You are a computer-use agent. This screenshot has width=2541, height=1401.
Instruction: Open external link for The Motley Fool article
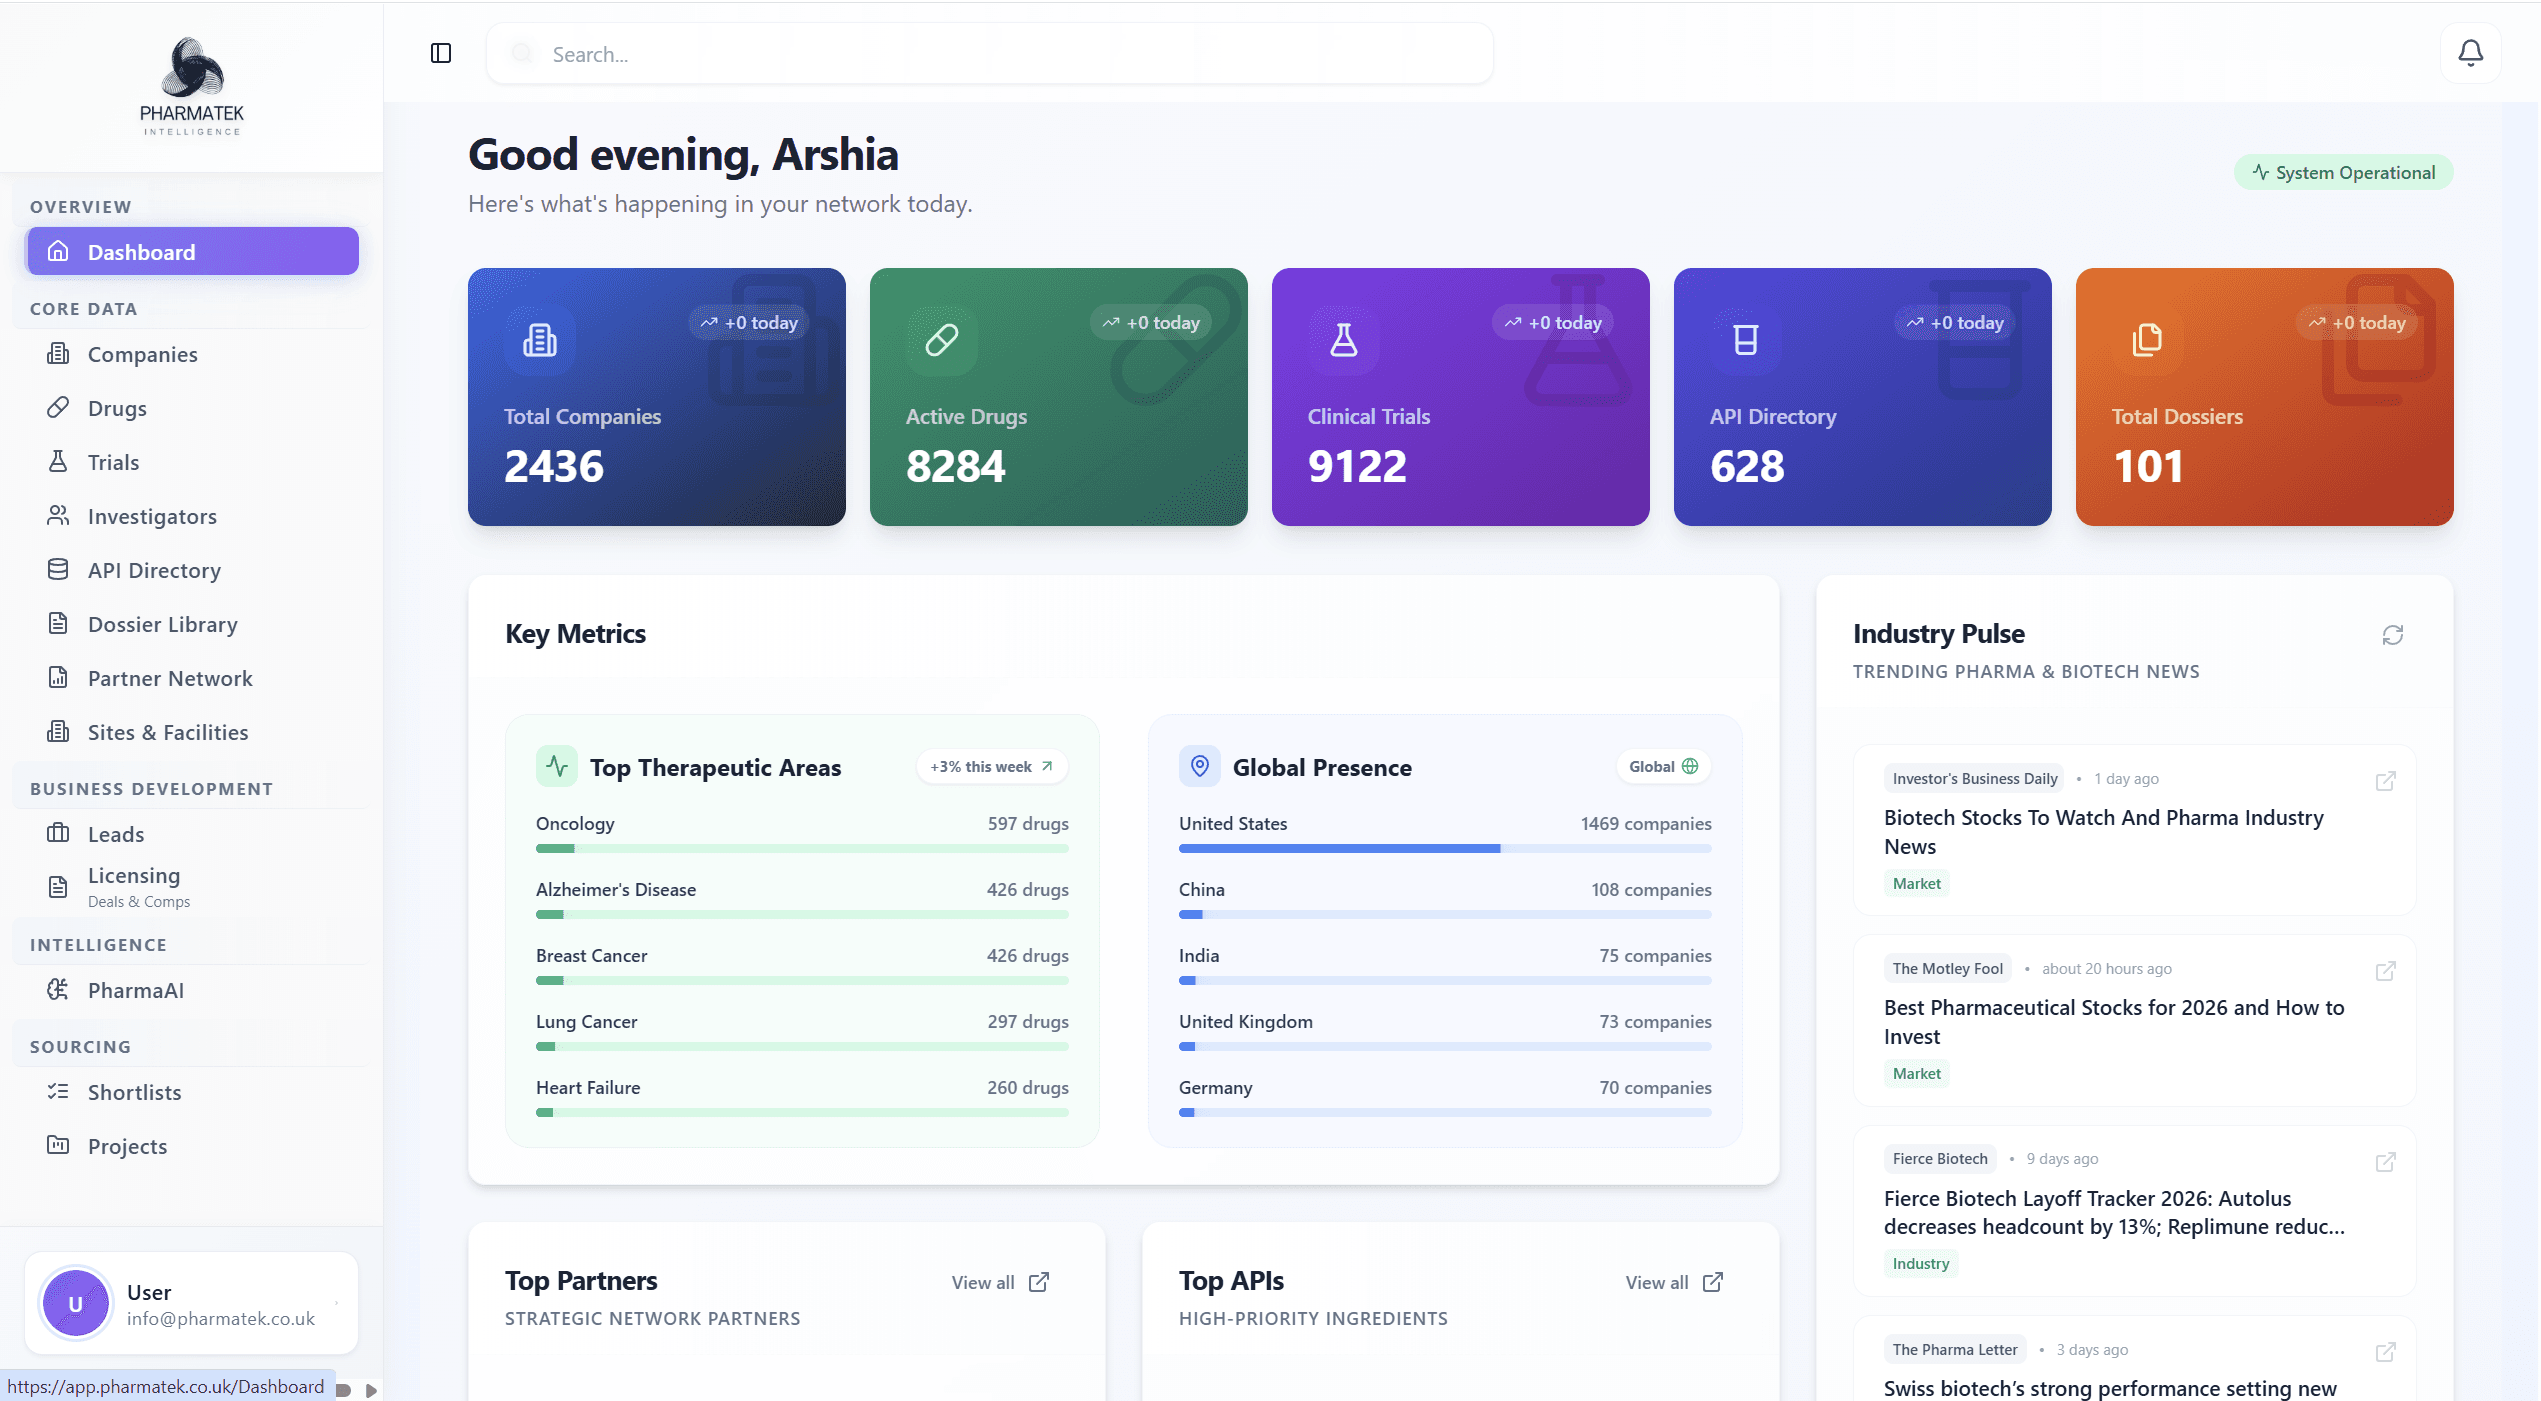(x=2386, y=971)
